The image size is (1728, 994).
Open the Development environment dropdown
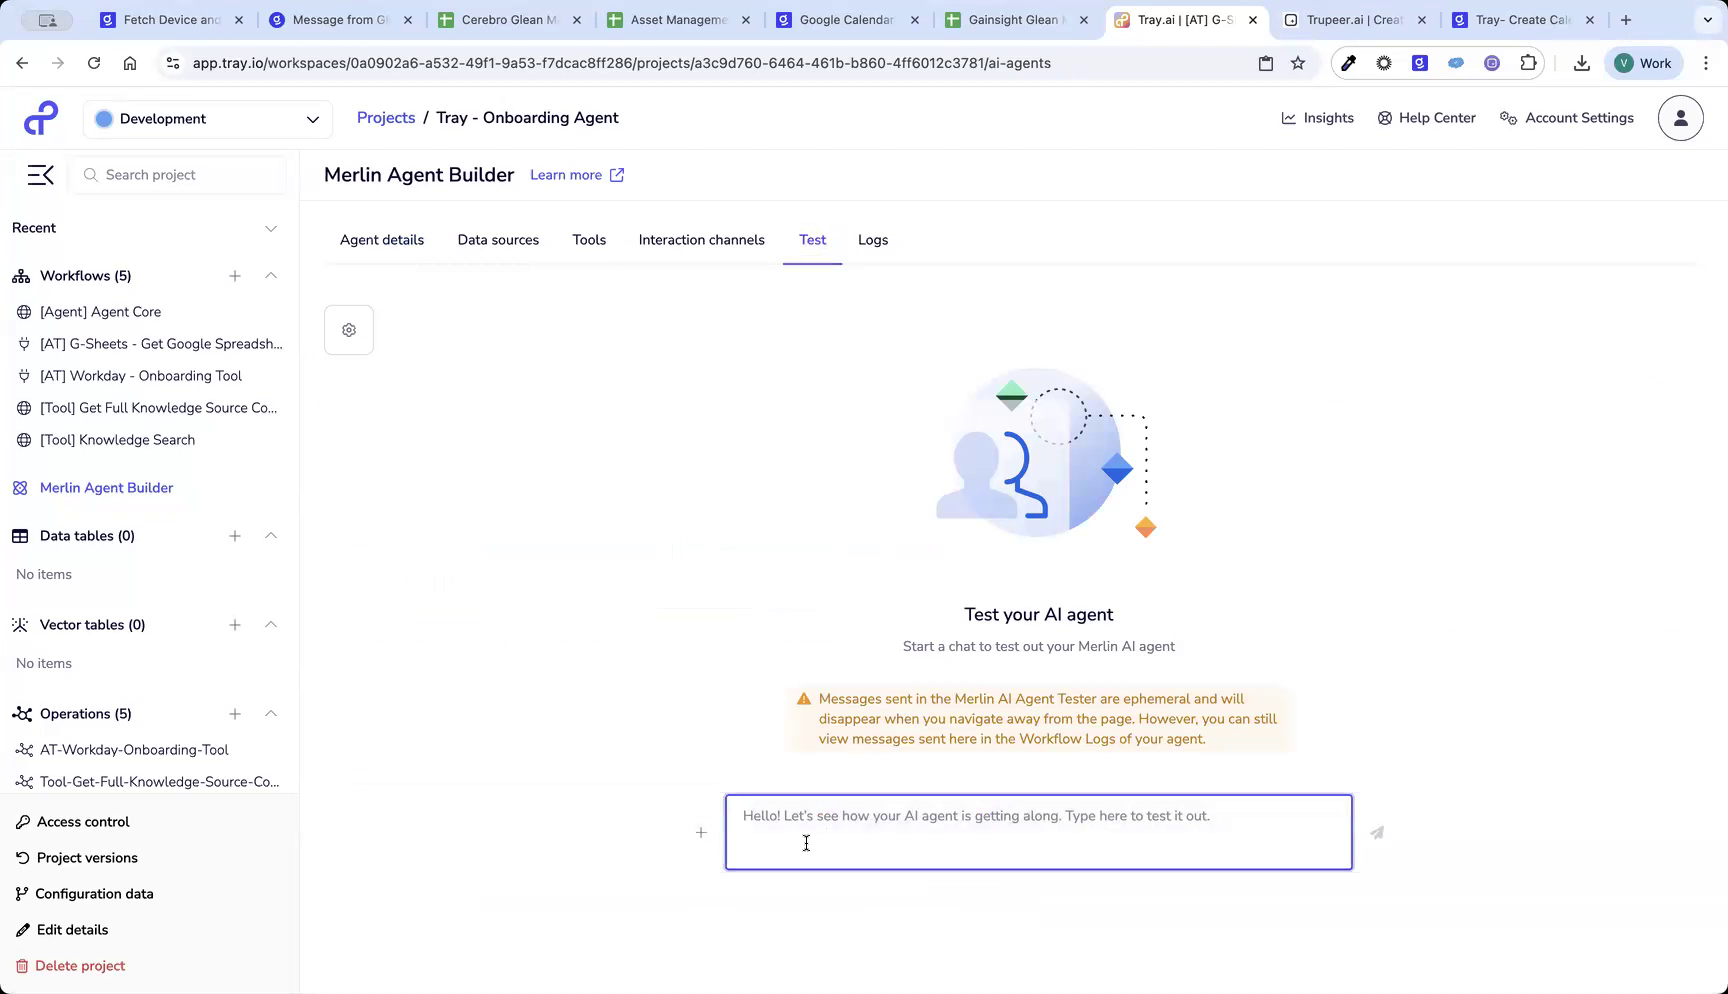click(x=207, y=118)
